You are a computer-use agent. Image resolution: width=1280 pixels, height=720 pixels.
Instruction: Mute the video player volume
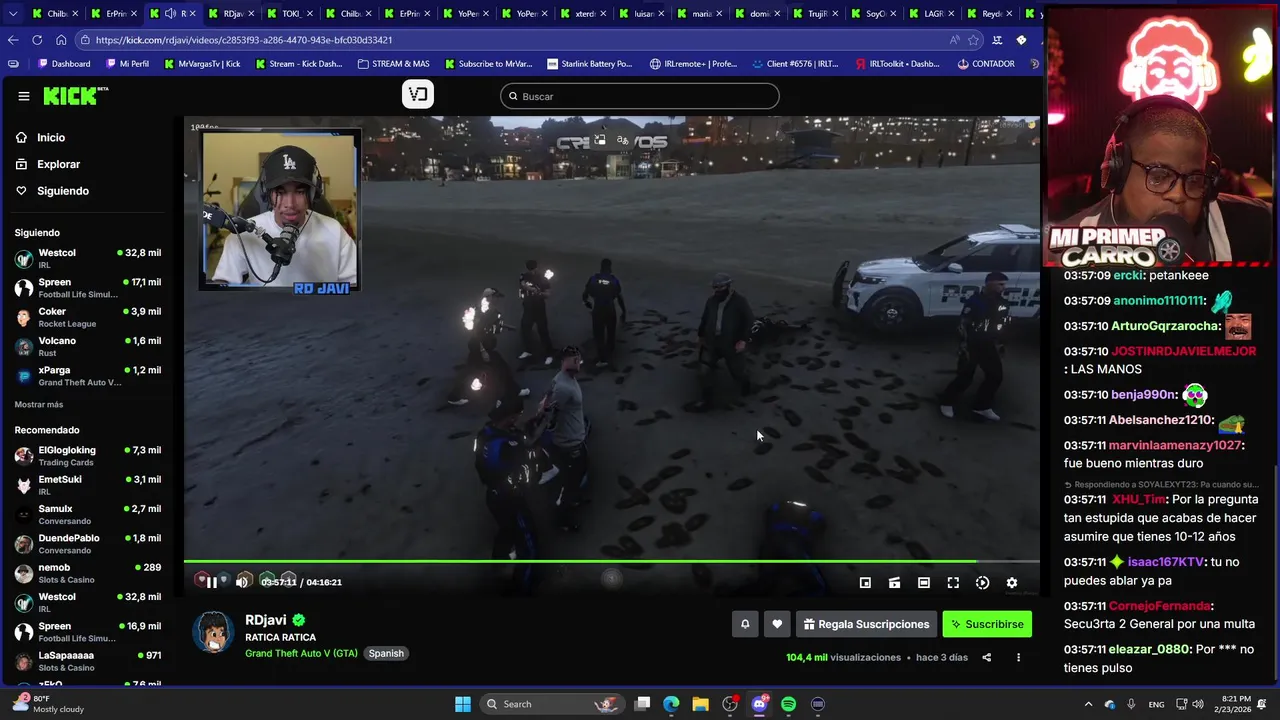pyautogui.click(x=242, y=582)
